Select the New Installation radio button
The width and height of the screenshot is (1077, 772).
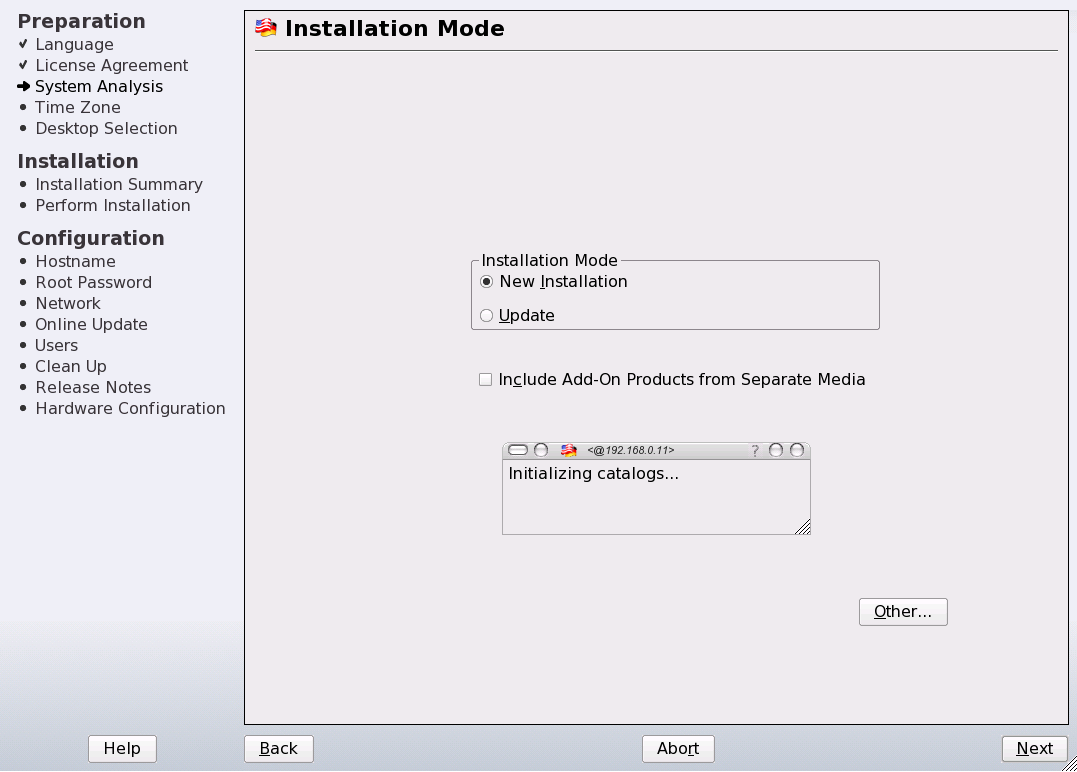487,282
